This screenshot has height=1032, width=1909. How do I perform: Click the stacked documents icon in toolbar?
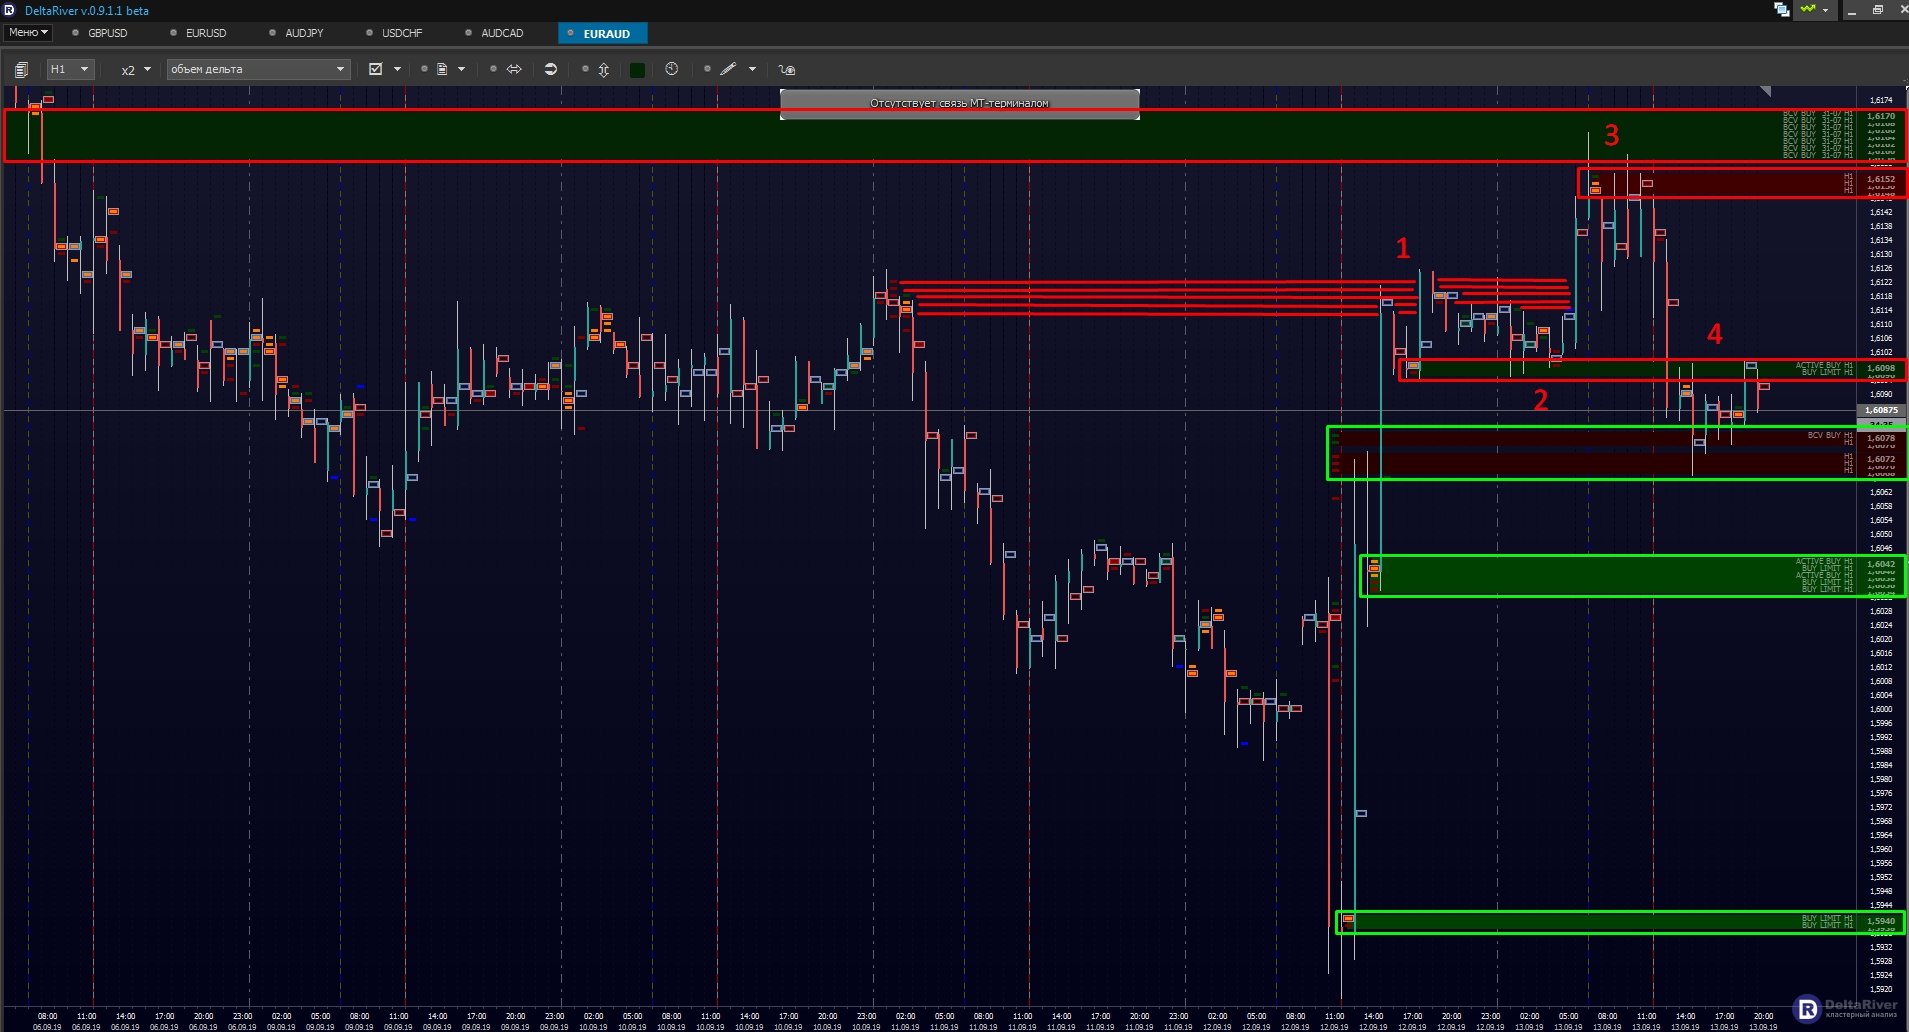pos(21,70)
